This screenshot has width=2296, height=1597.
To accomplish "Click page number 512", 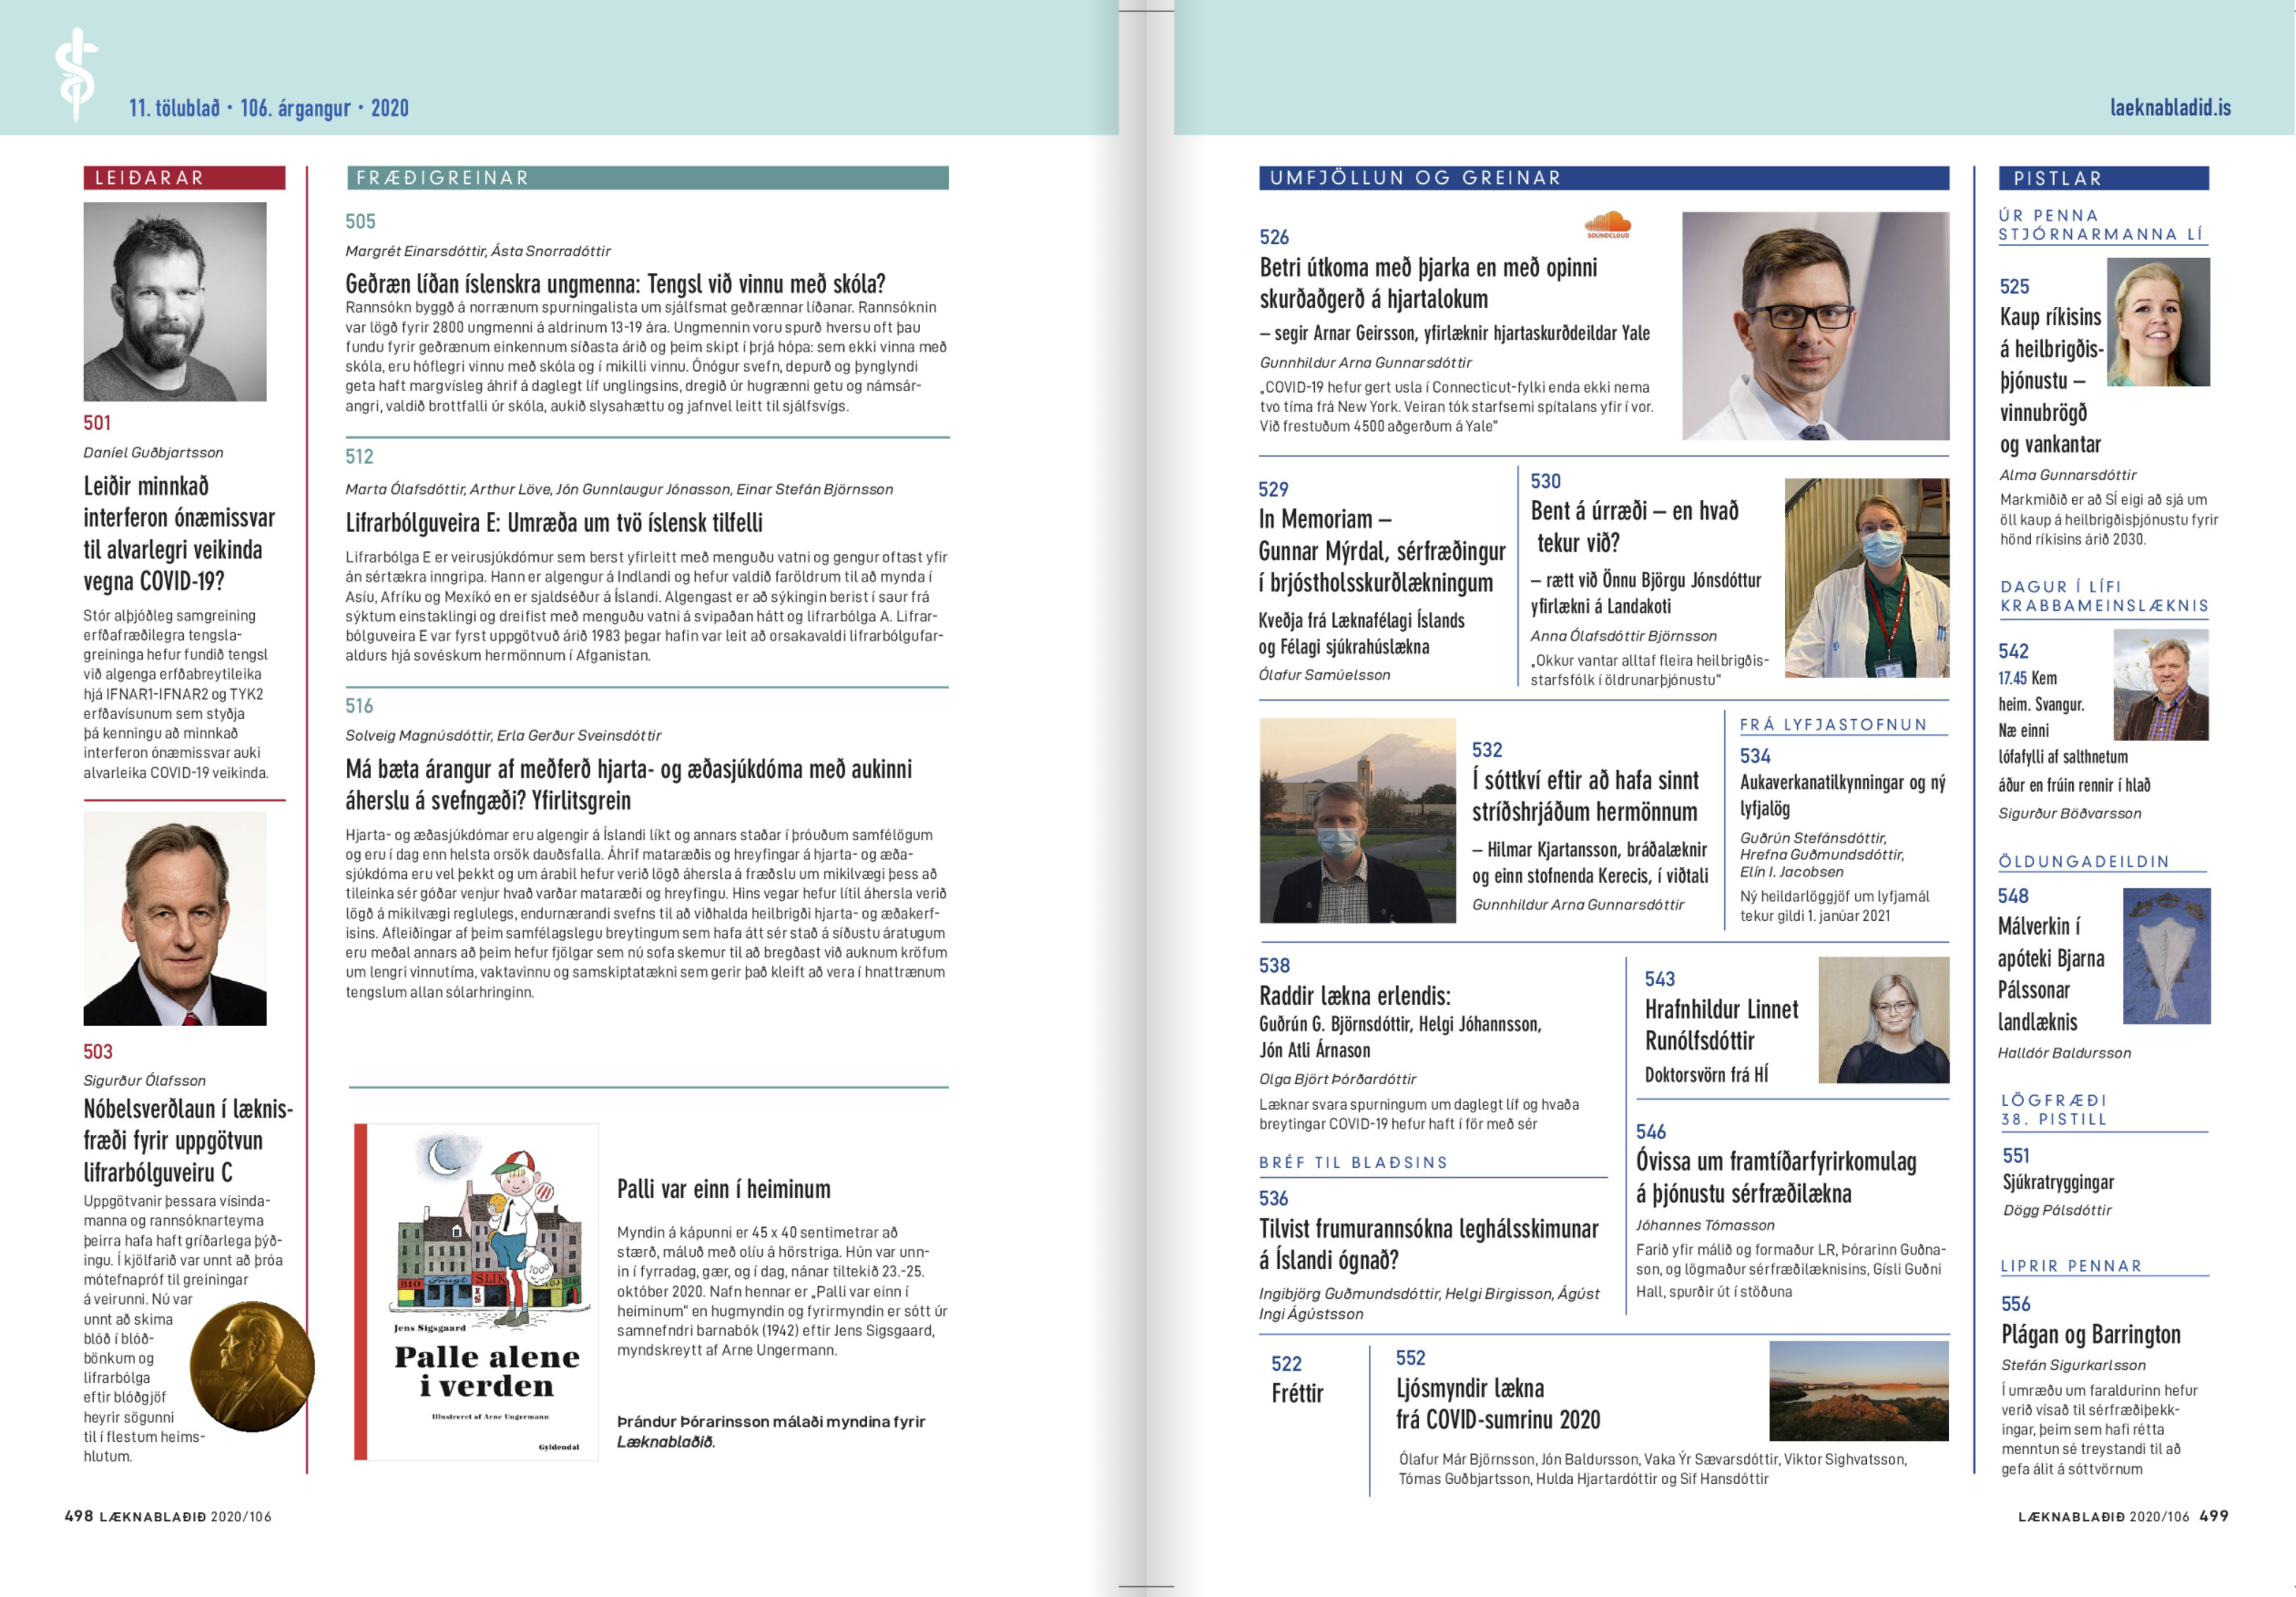I will [359, 456].
